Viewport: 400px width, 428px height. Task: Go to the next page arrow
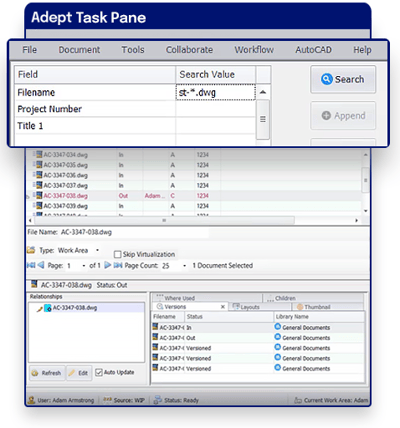107,265
